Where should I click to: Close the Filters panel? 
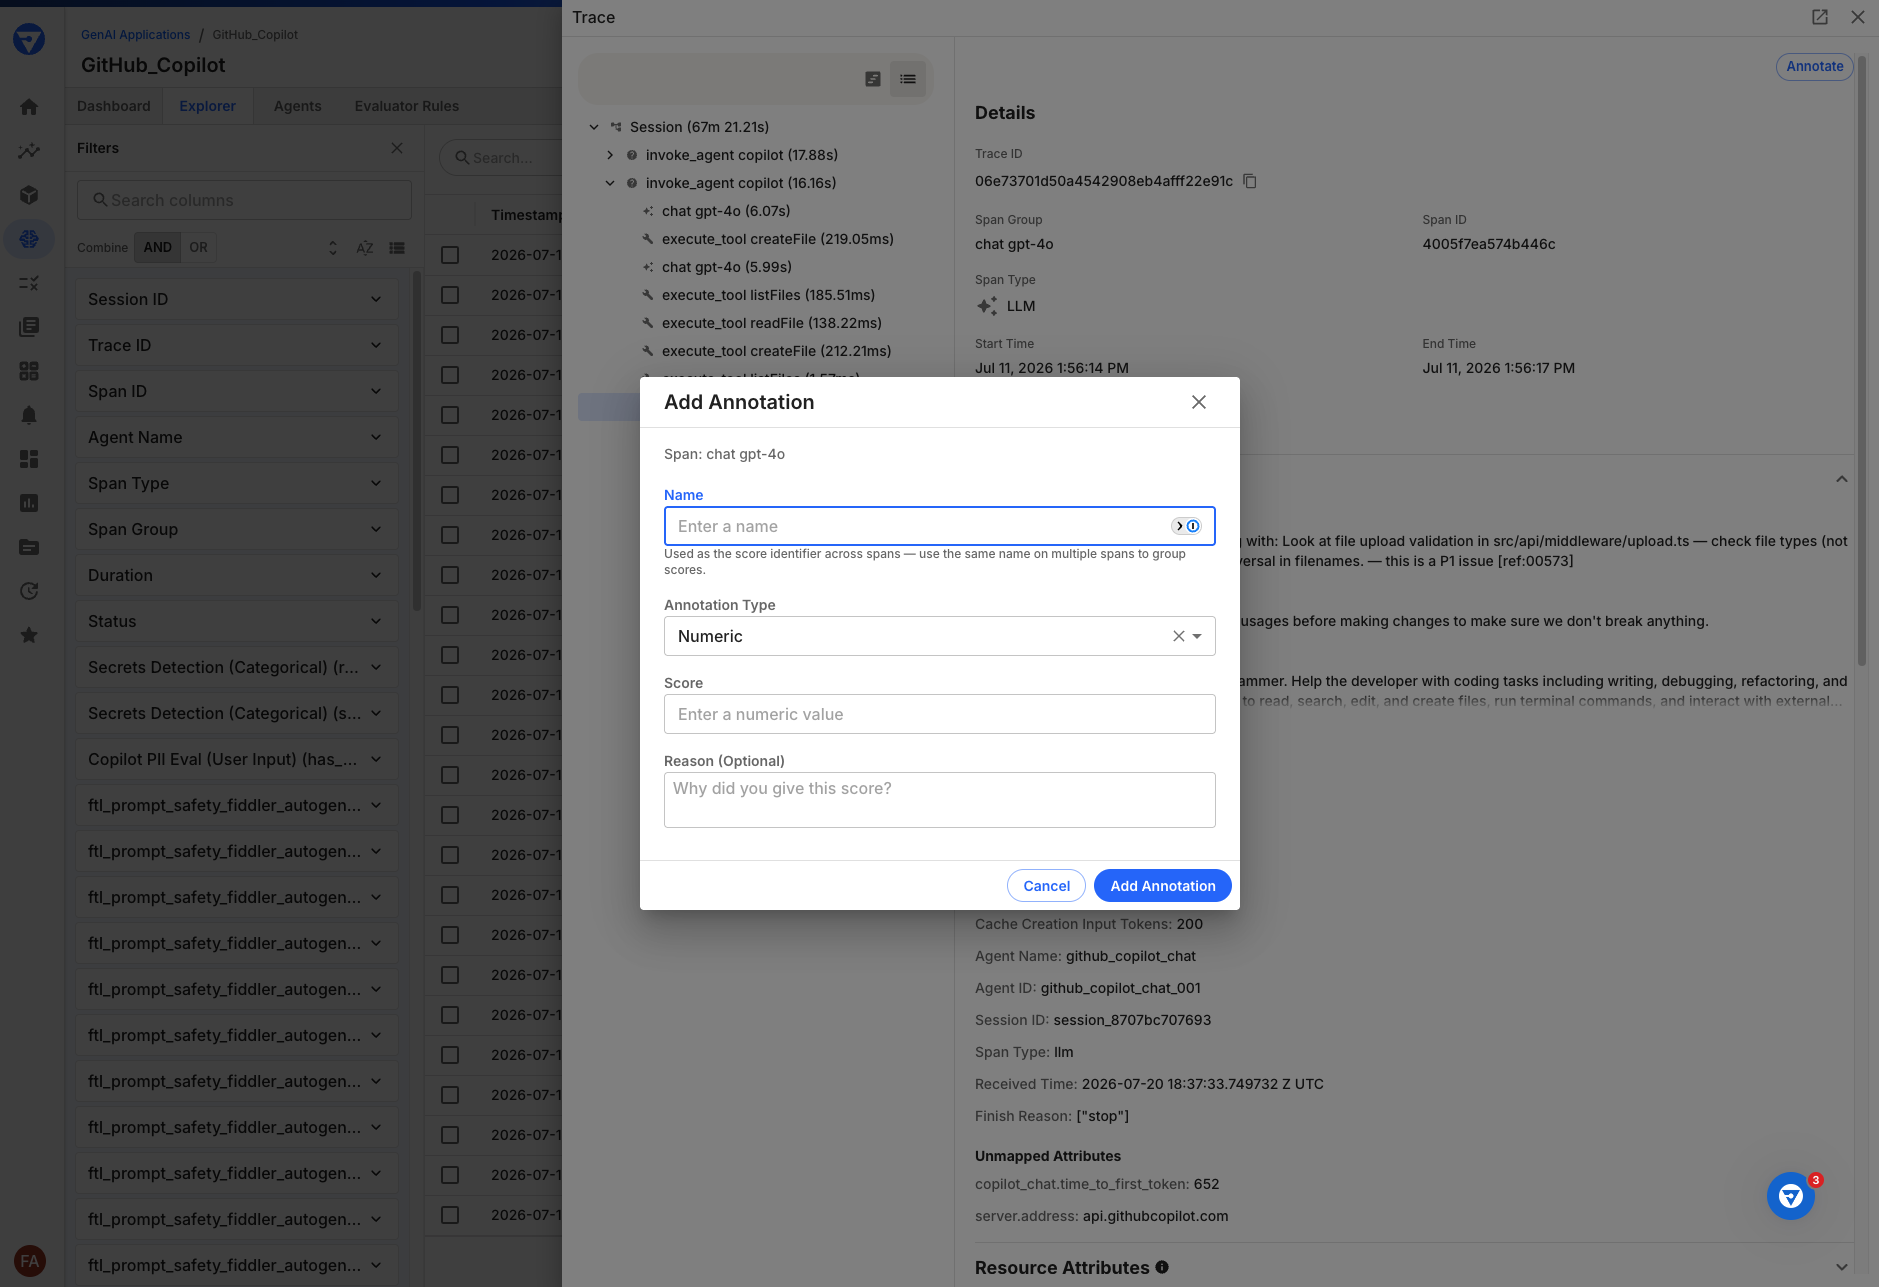[x=397, y=148]
